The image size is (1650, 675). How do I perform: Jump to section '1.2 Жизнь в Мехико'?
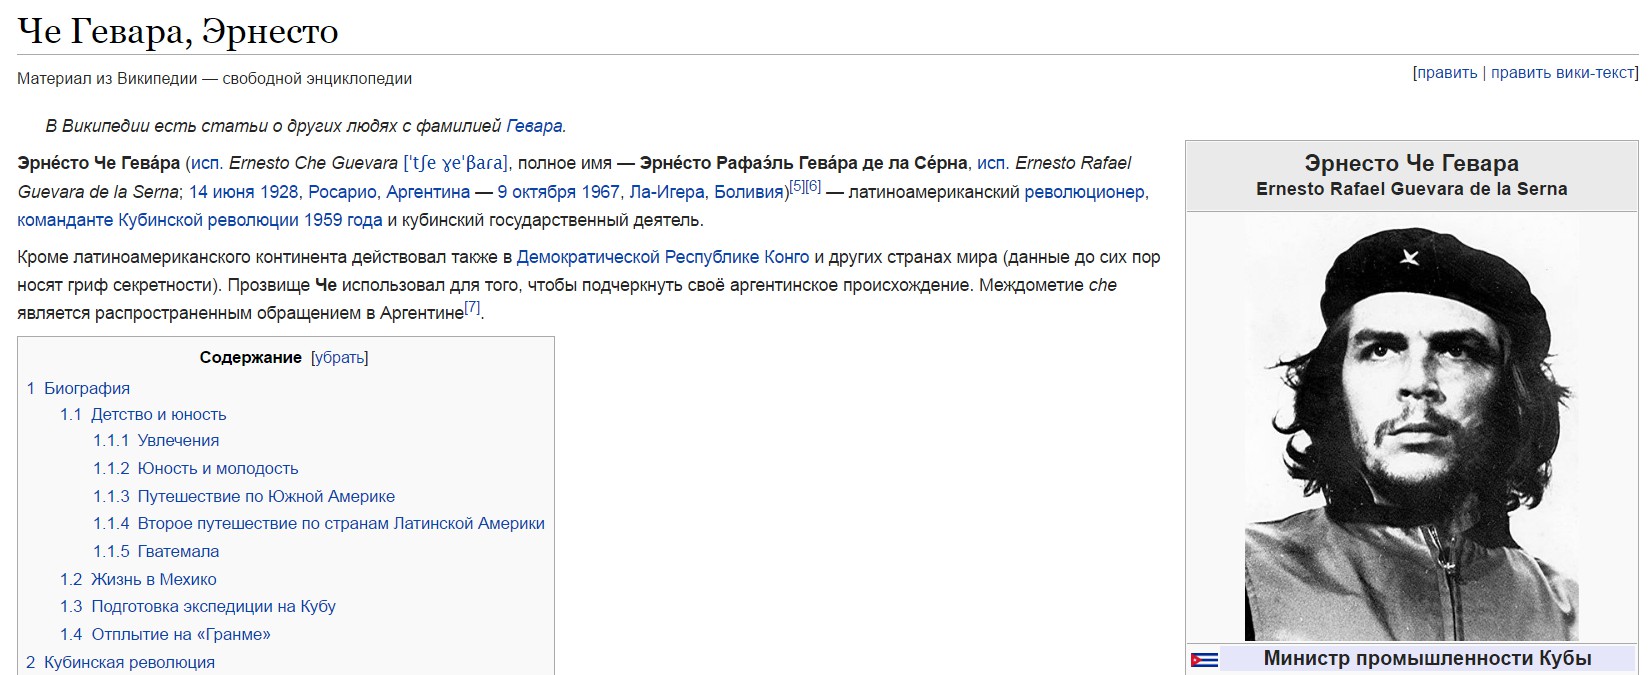pos(138,579)
